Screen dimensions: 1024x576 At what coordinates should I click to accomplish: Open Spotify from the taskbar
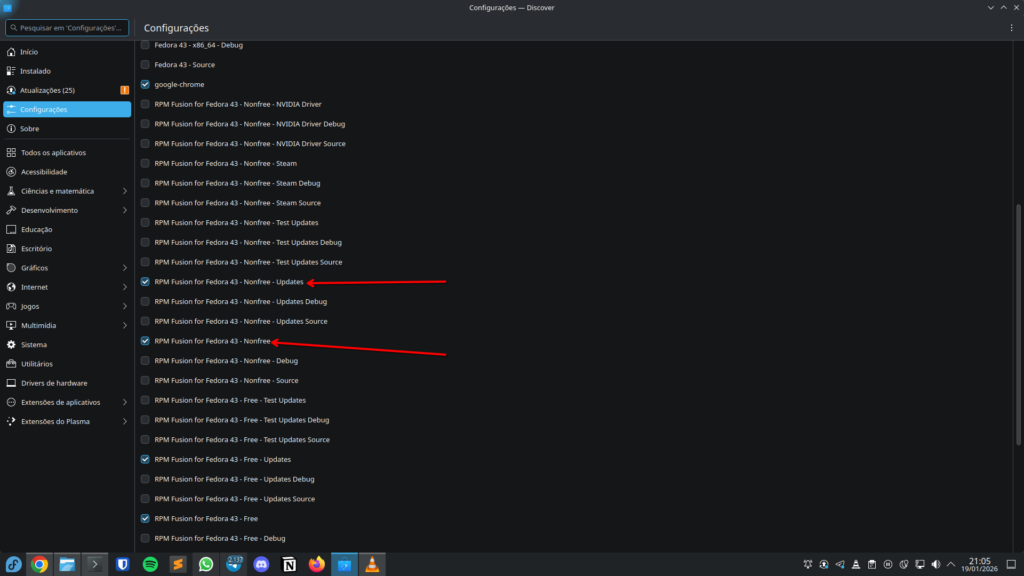[x=150, y=563]
